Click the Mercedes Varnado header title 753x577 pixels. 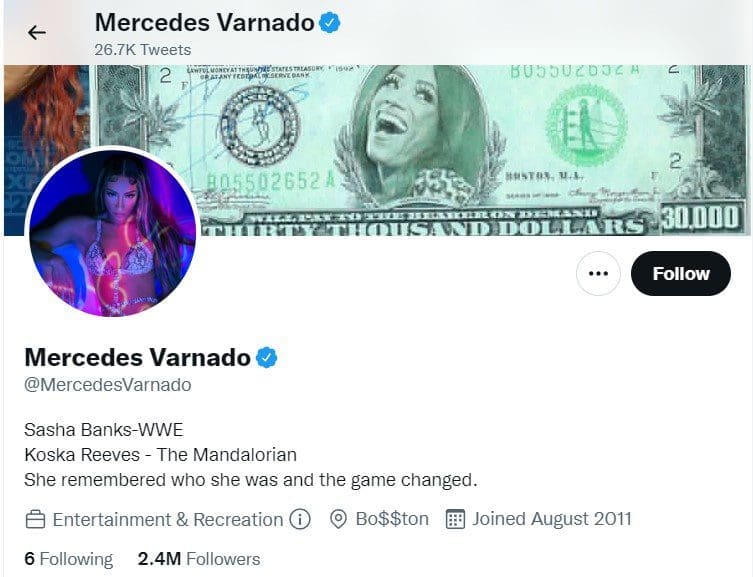click(205, 23)
